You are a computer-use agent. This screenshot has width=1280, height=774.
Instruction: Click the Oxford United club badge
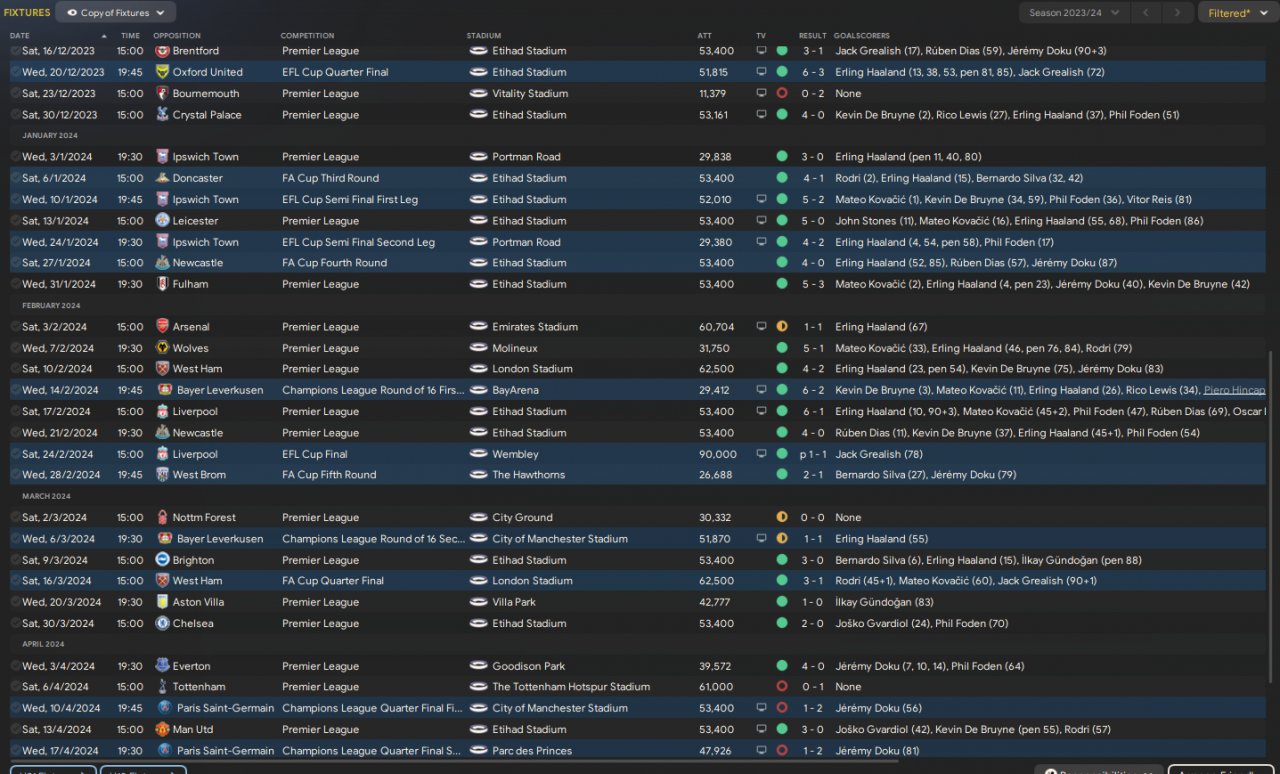point(162,72)
